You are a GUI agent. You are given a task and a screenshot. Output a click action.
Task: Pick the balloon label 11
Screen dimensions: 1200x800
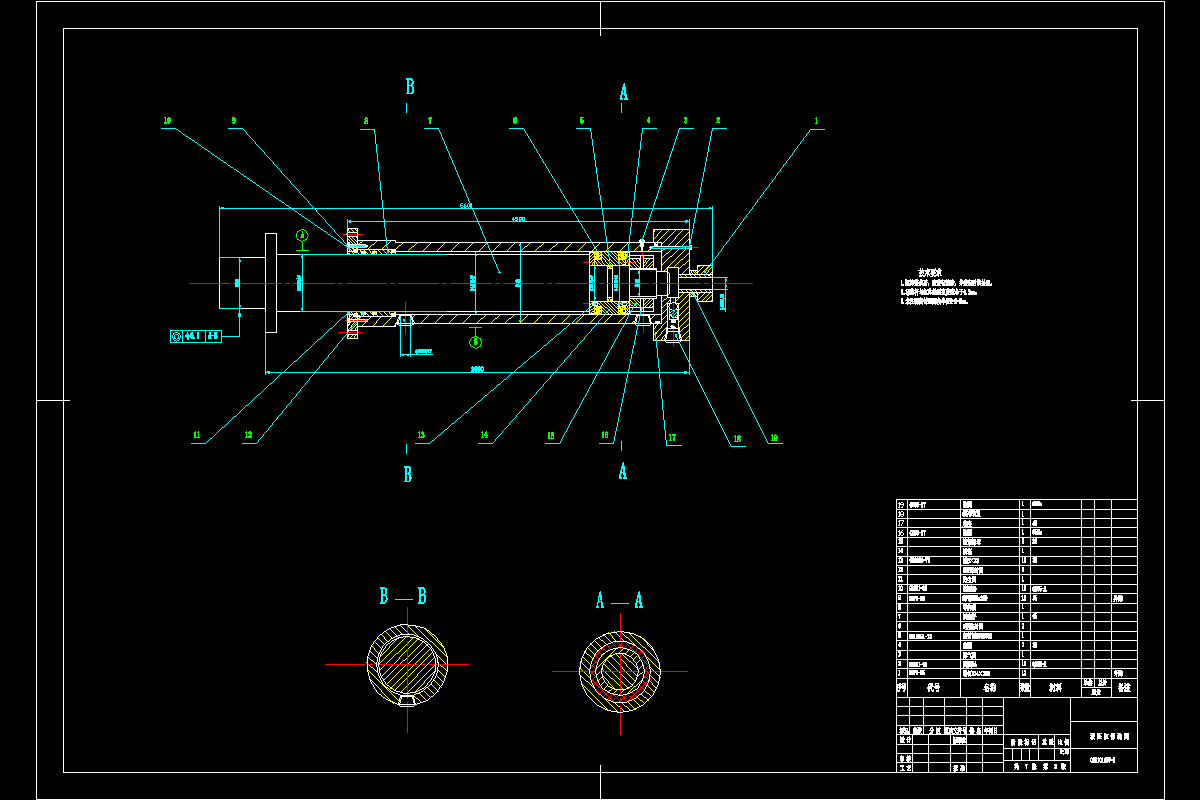coord(197,436)
